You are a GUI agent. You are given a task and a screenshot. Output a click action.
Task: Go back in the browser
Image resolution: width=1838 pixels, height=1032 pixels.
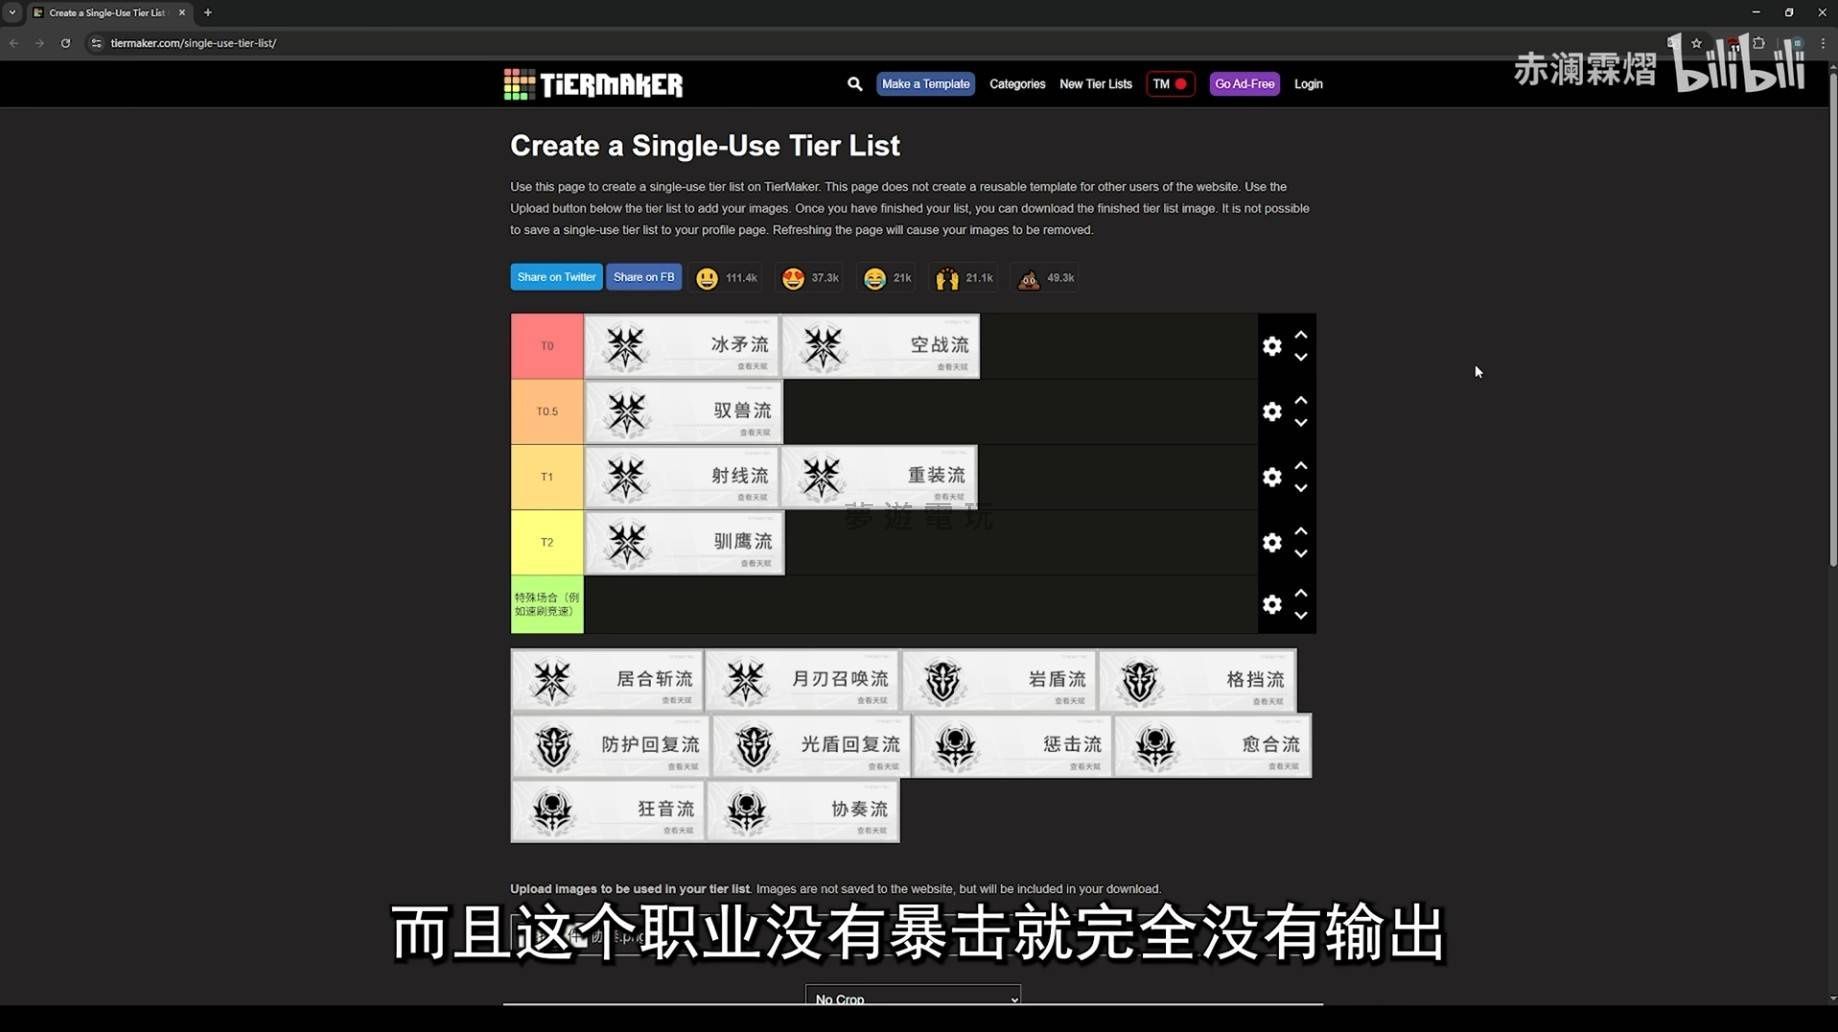[x=14, y=43]
